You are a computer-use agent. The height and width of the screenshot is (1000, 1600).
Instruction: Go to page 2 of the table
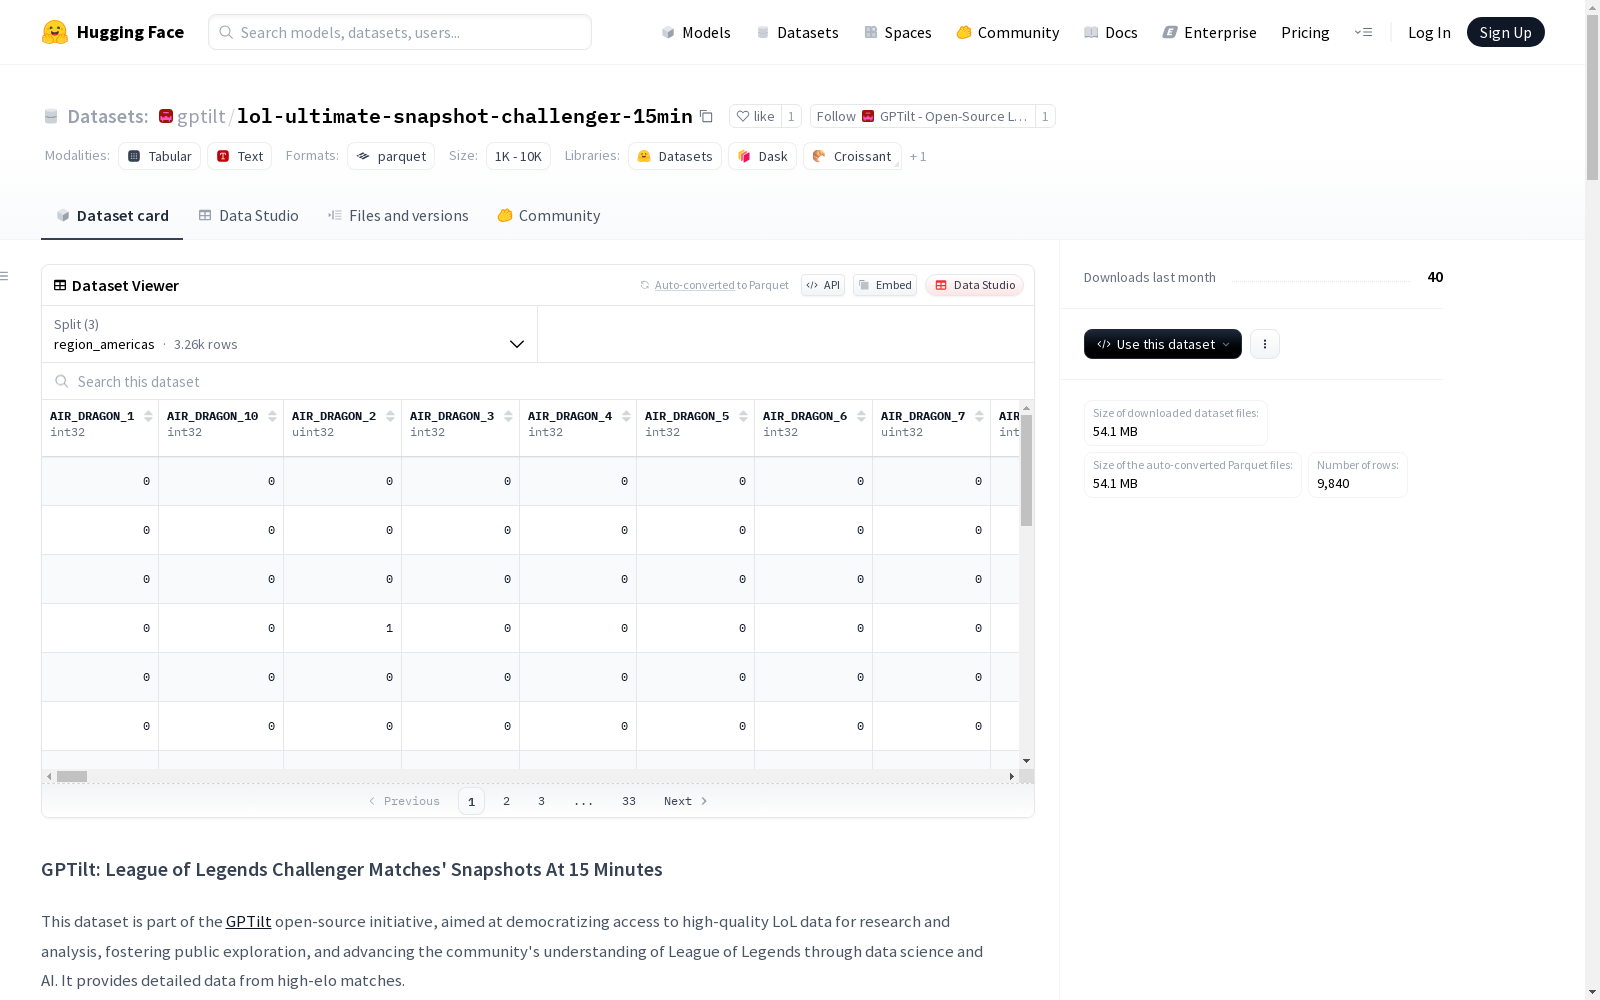(x=507, y=801)
